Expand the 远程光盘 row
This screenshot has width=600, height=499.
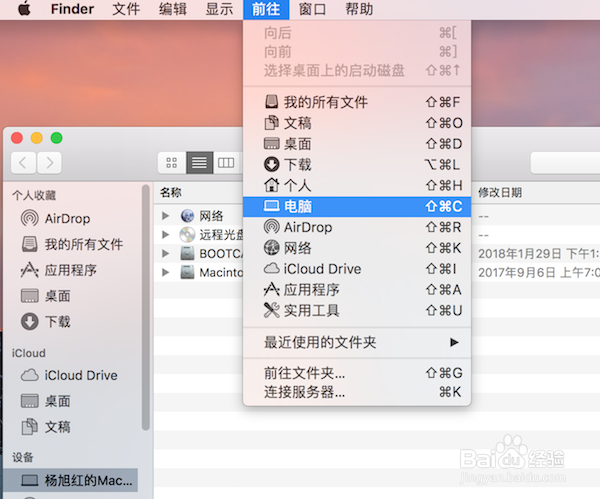[165, 234]
